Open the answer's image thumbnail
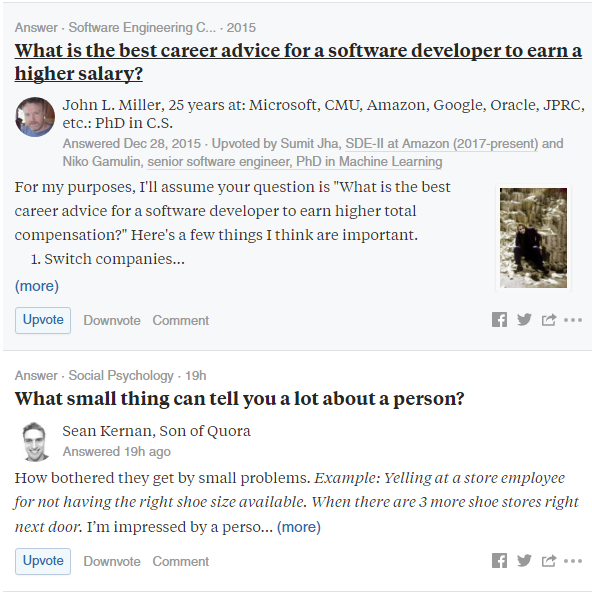Viewport: 592px width, 592px height. 533,238
